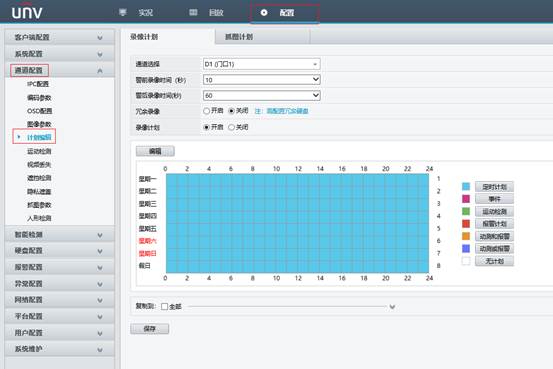Enable 冗余录像 with the 开启 radio
The height and width of the screenshot is (369, 553).
[x=207, y=111]
